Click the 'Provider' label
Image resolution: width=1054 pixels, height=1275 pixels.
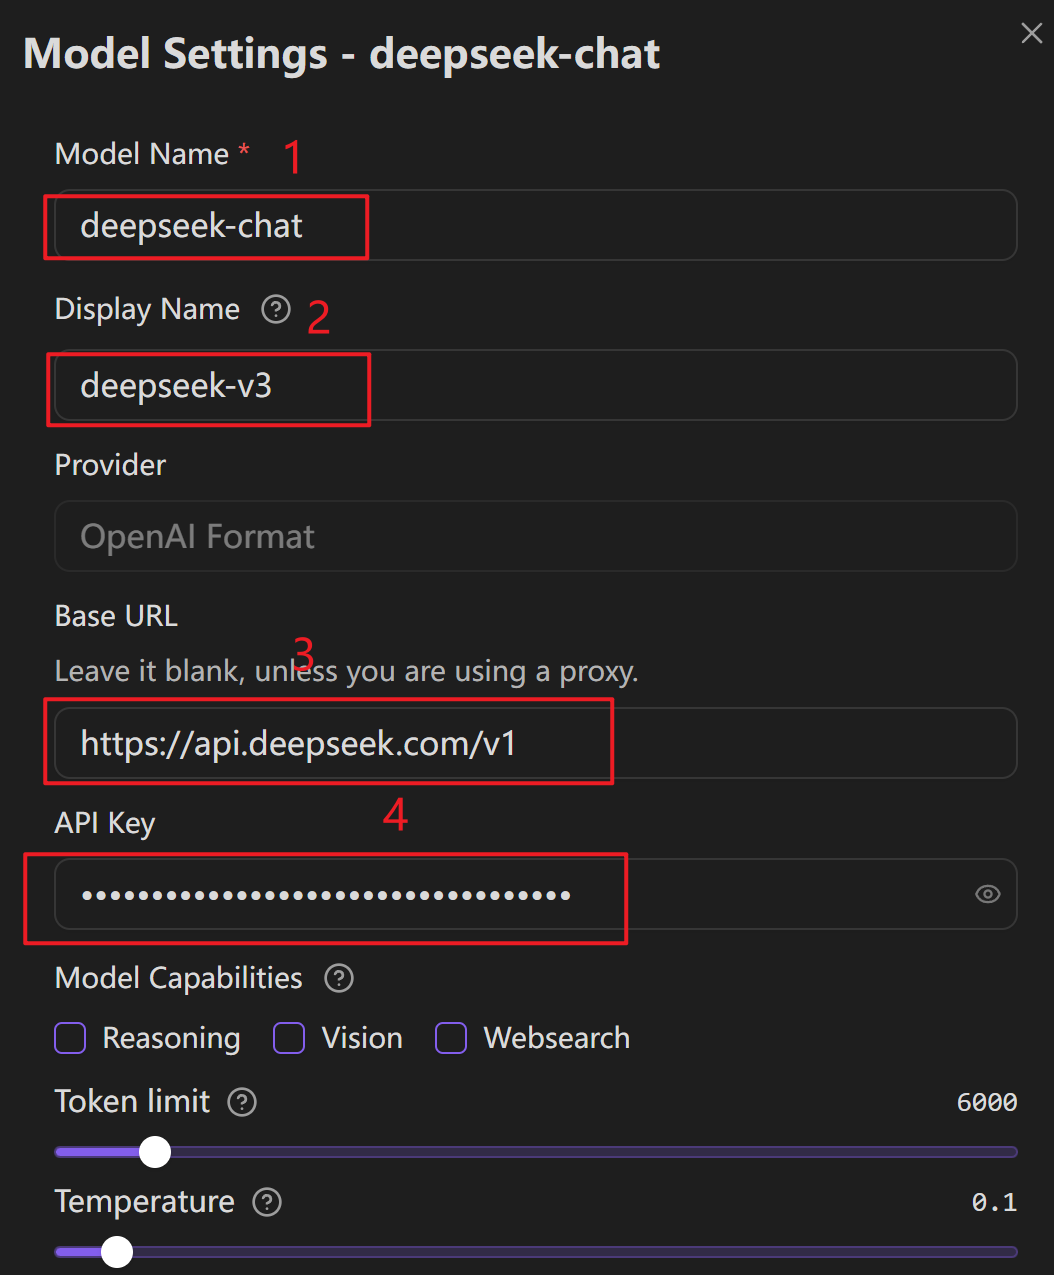tap(110, 465)
